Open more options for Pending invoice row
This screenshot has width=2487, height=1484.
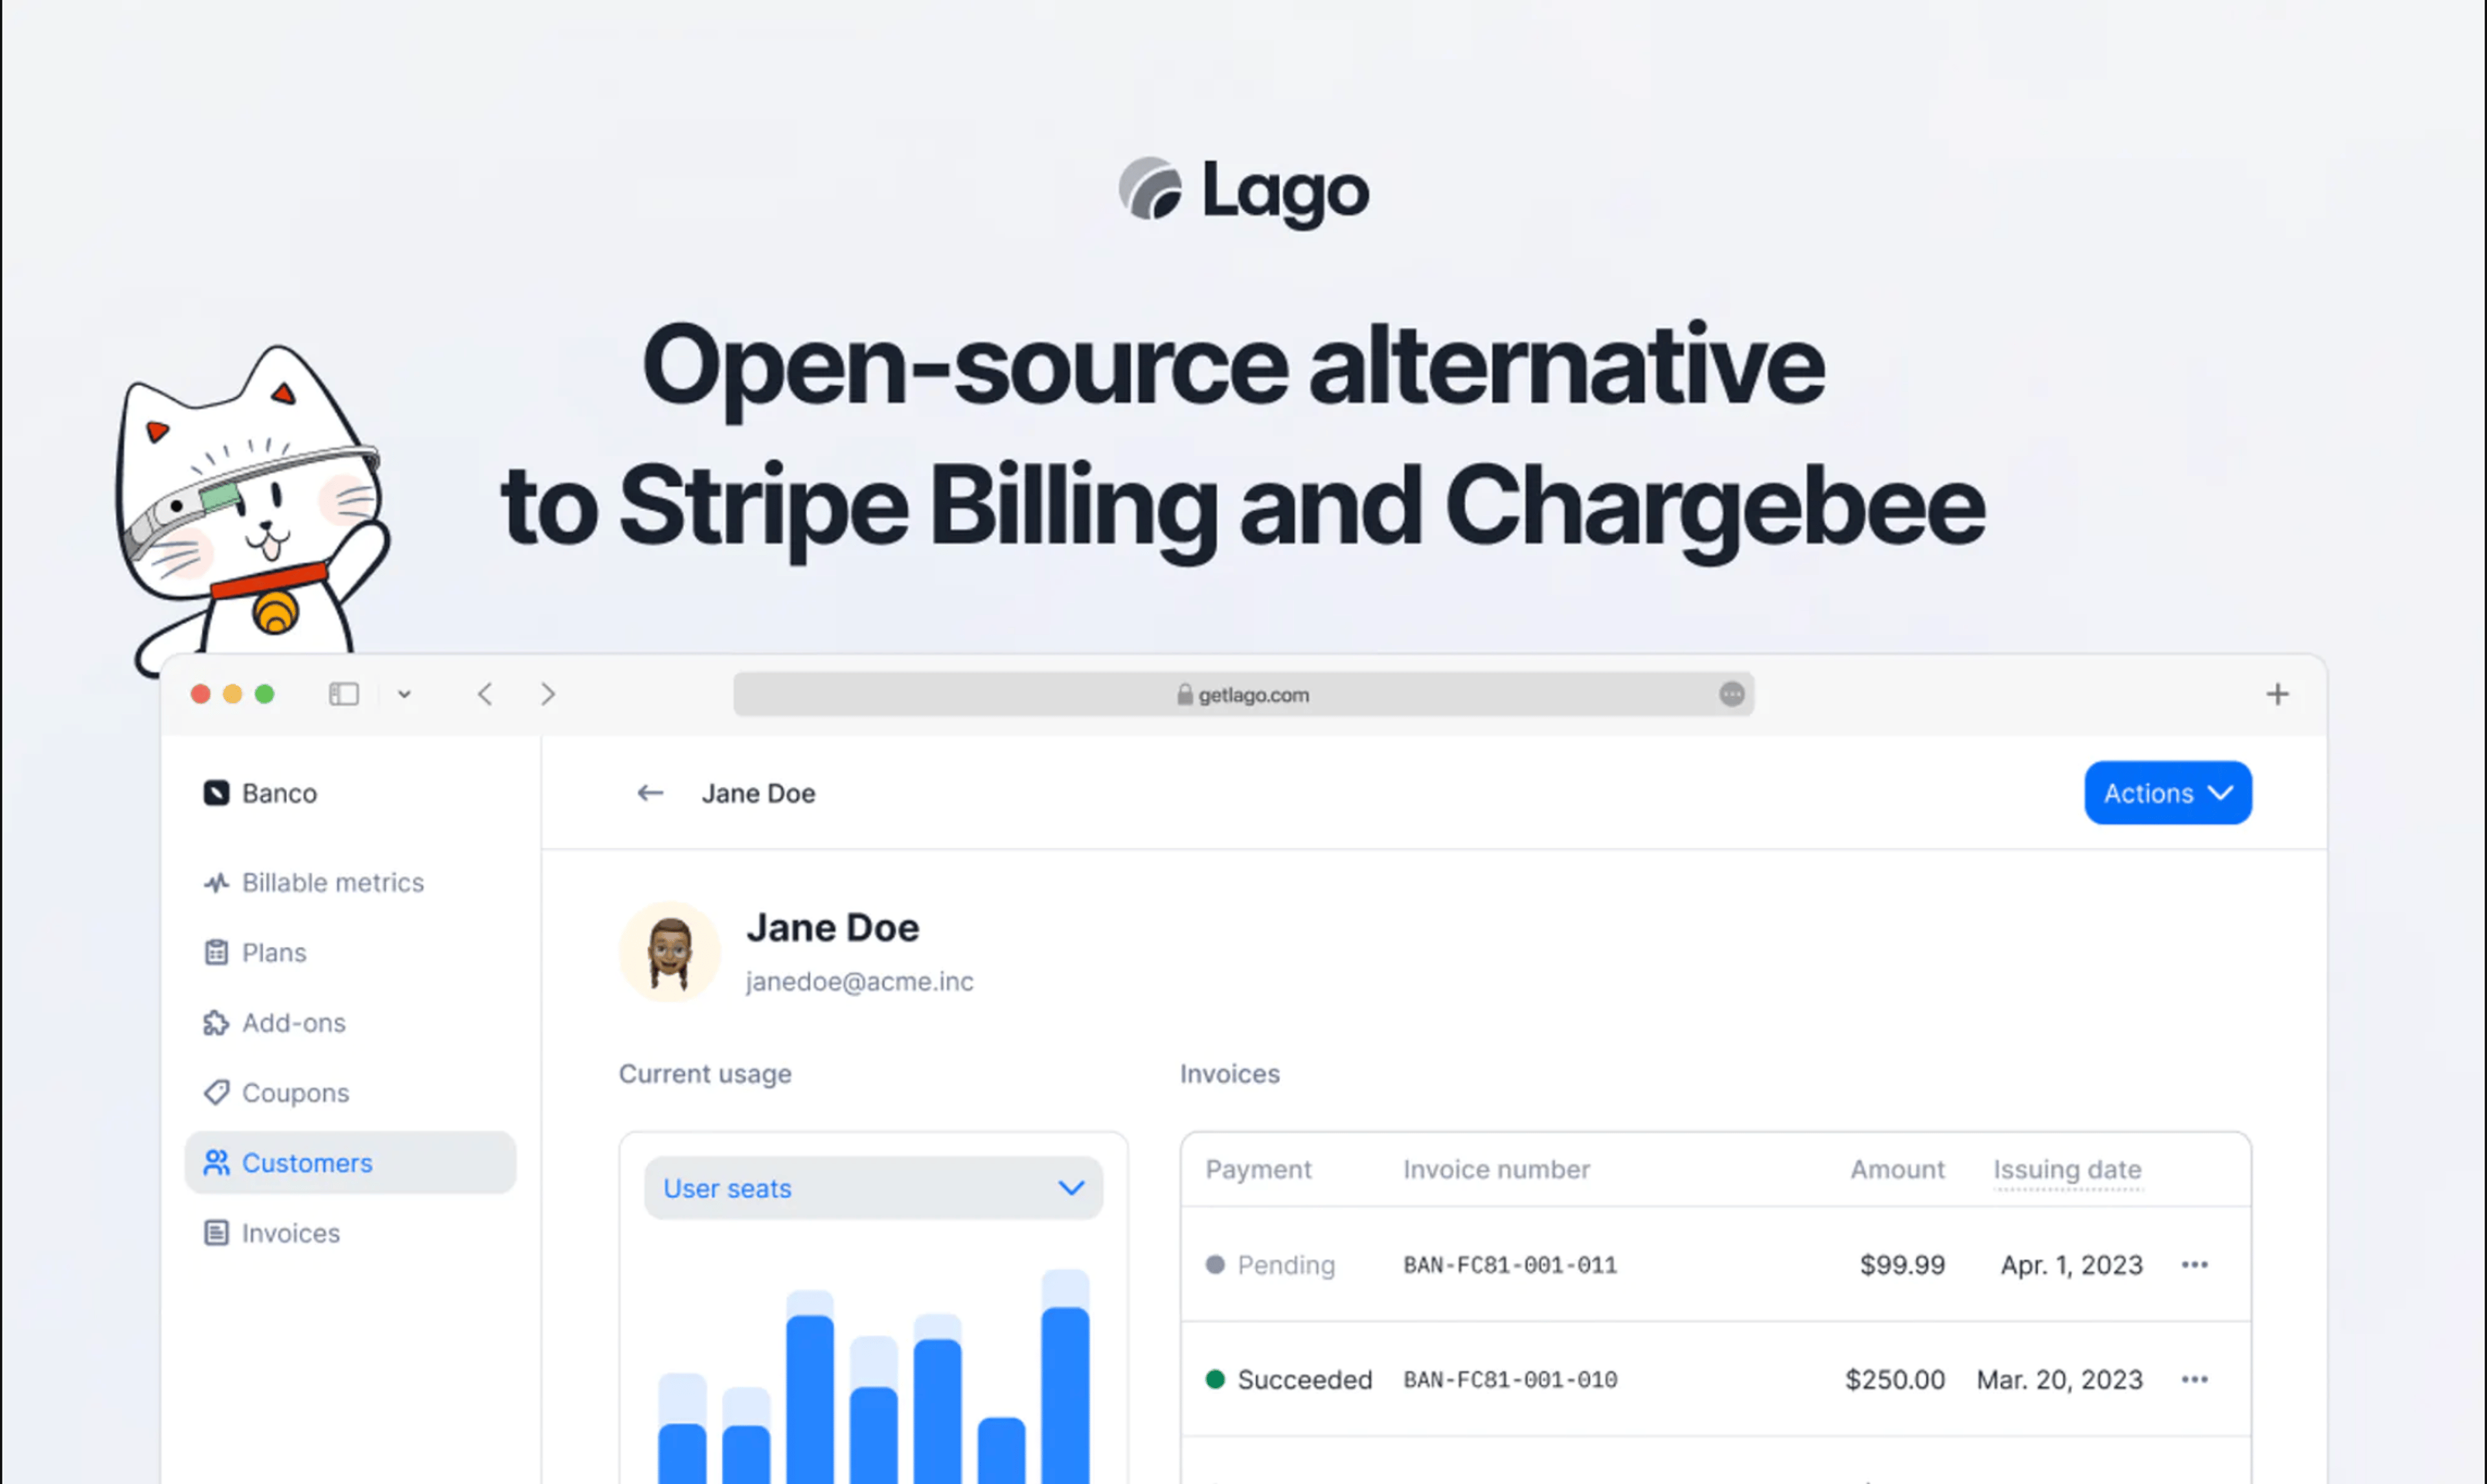click(2194, 1265)
